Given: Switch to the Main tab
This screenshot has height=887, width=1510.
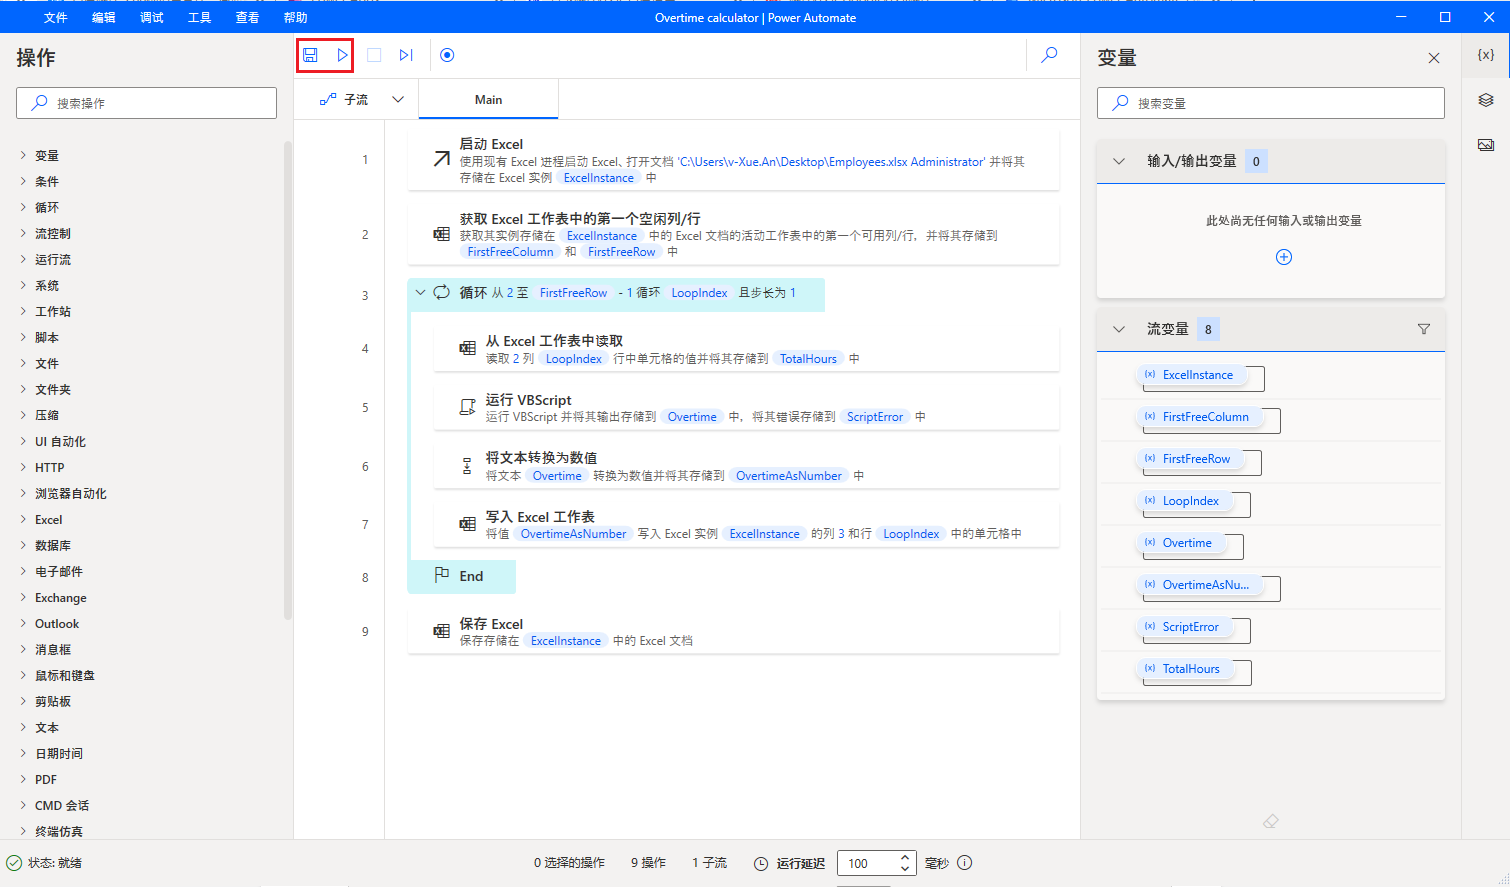Looking at the screenshot, I should [x=488, y=99].
